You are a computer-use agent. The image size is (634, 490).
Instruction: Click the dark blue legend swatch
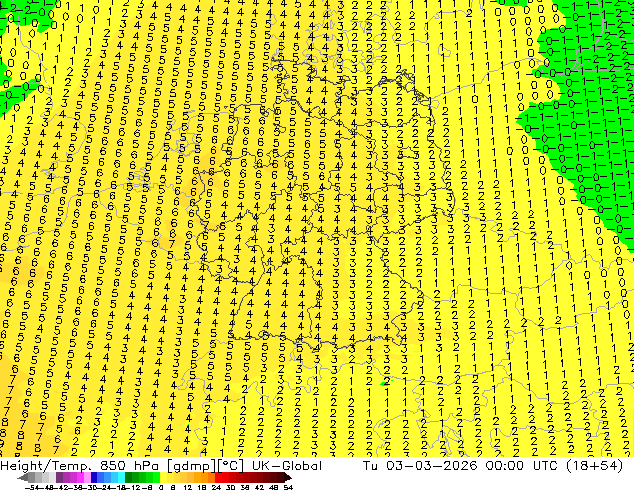point(94,477)
